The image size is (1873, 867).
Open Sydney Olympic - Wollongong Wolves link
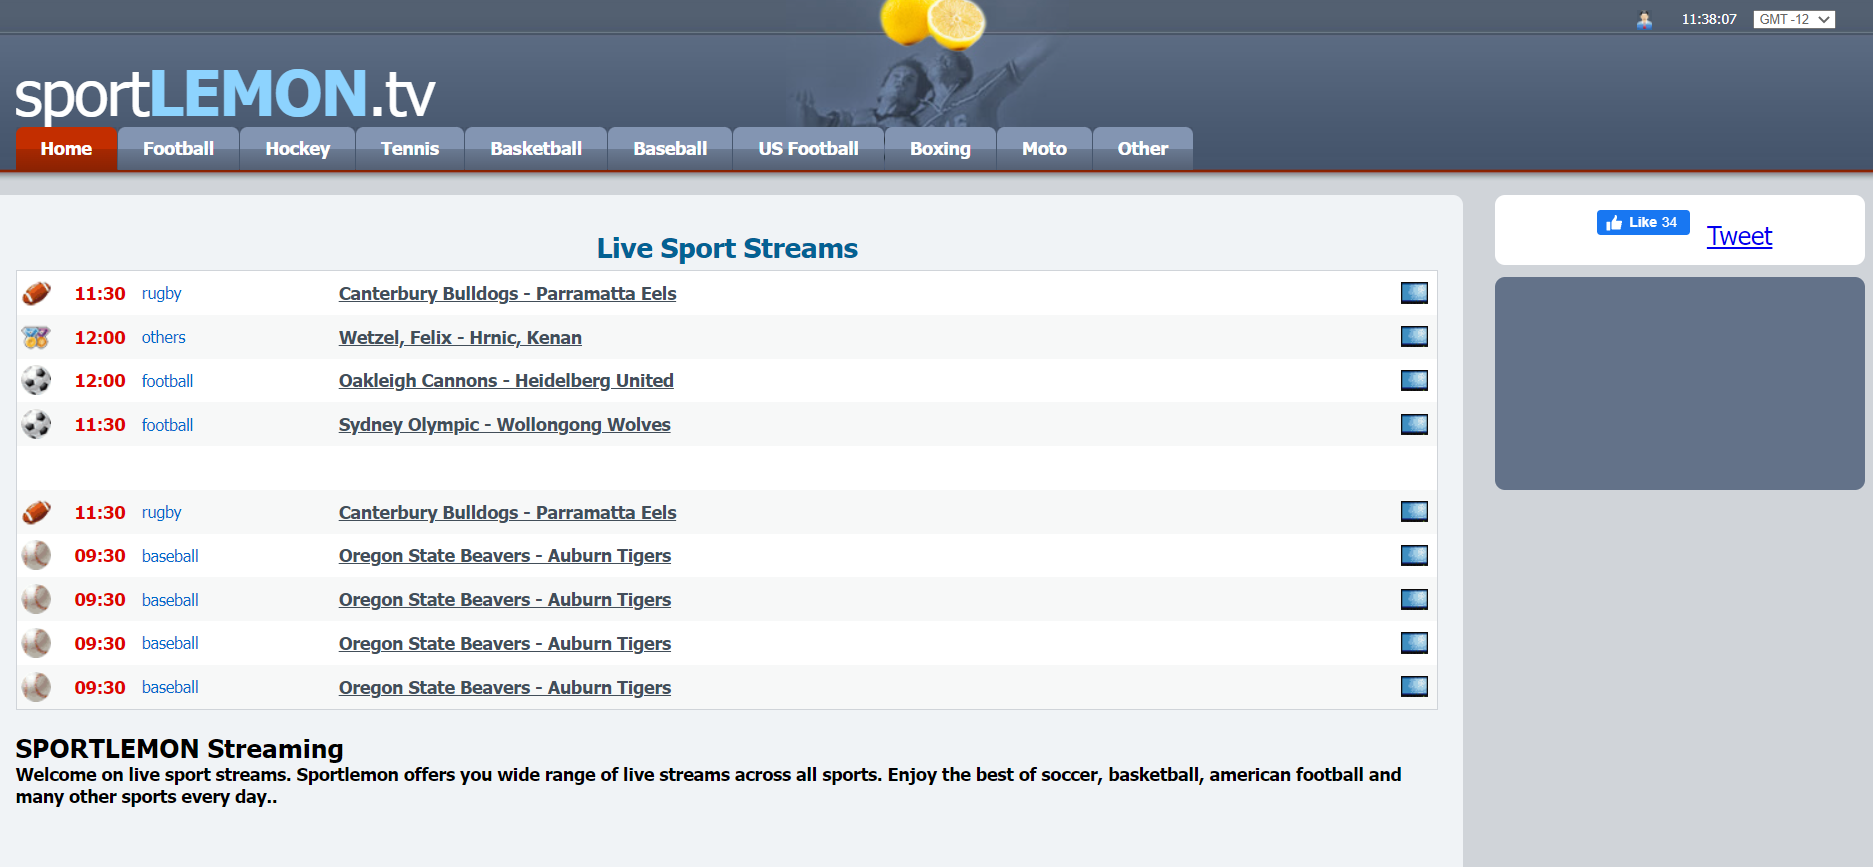point(504,425)
